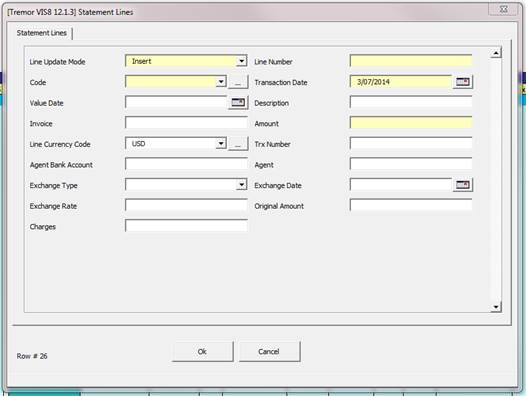Image resolution: width=526 pixels, height=396 pixels.
Task: Click the Row # 26 status text
Action: (32, 356)
